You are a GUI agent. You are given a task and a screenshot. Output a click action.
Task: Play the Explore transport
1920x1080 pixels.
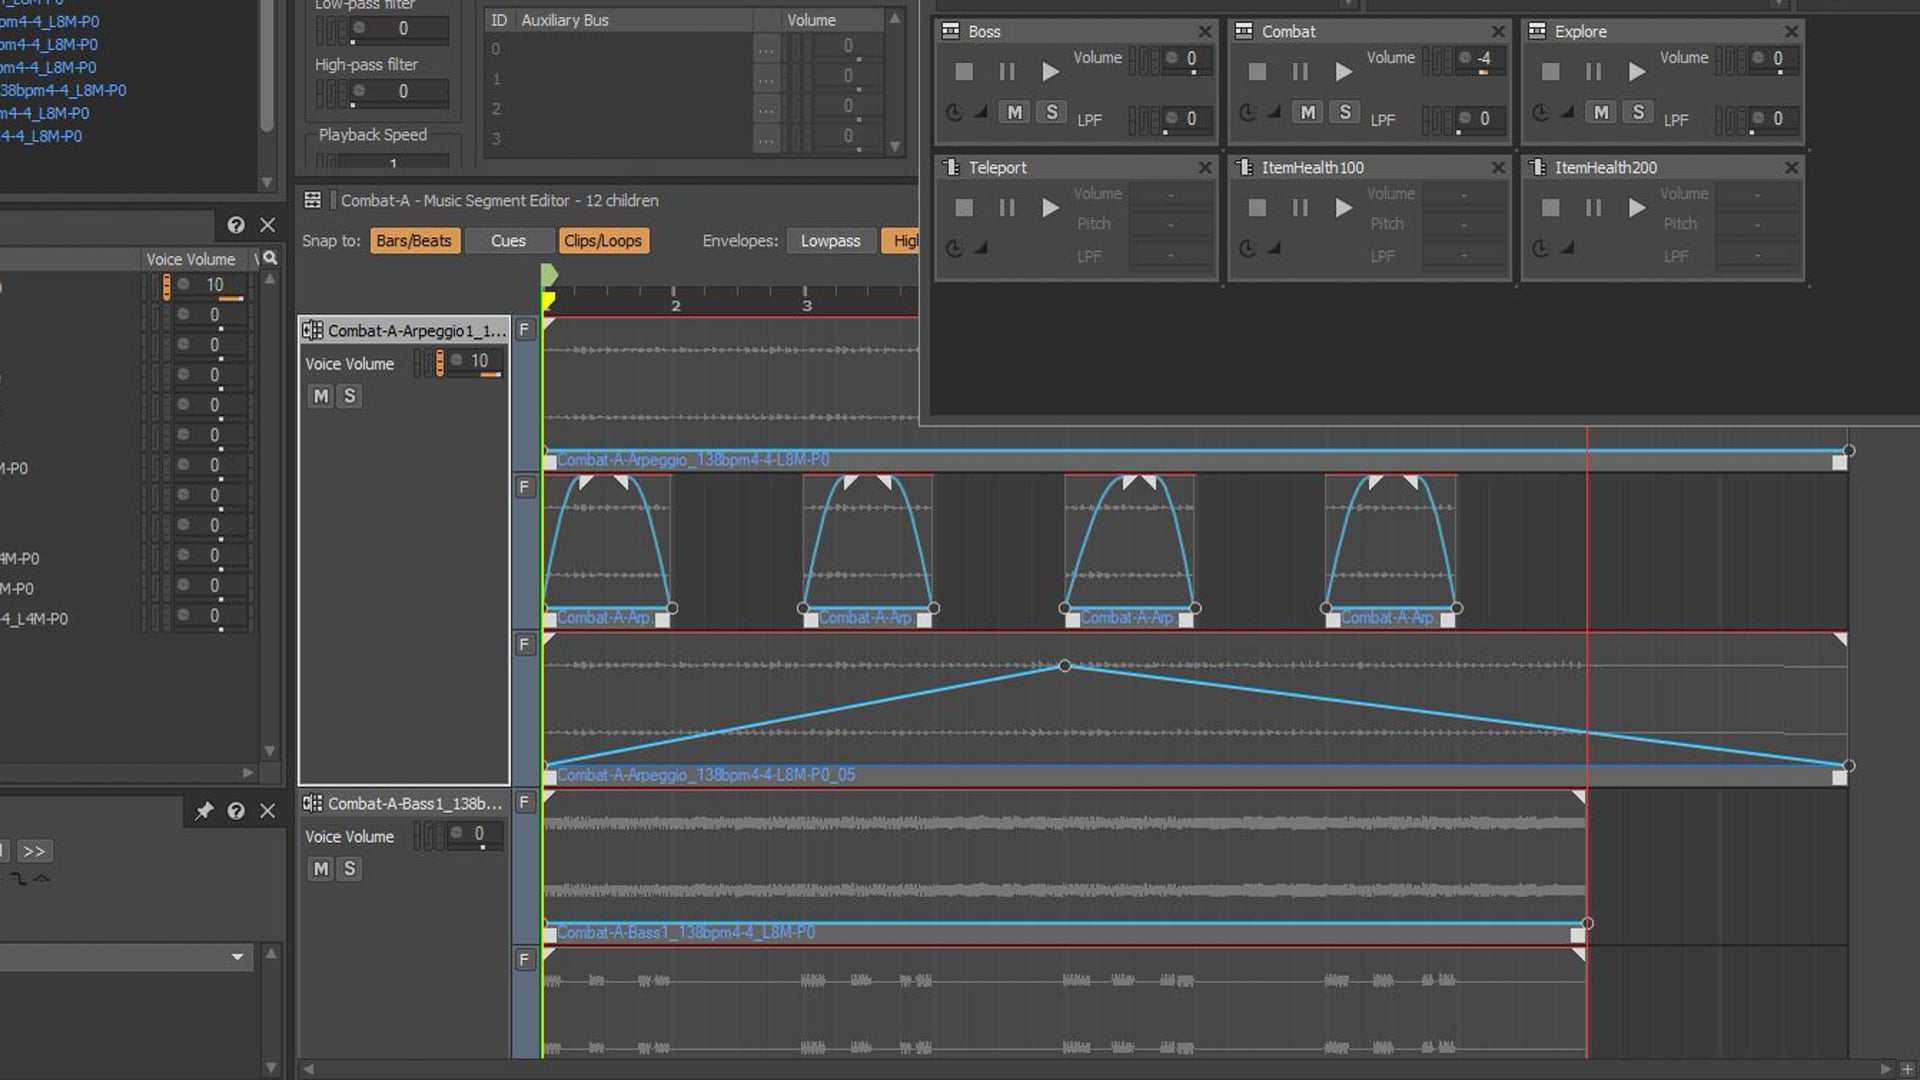[1637, 71]
